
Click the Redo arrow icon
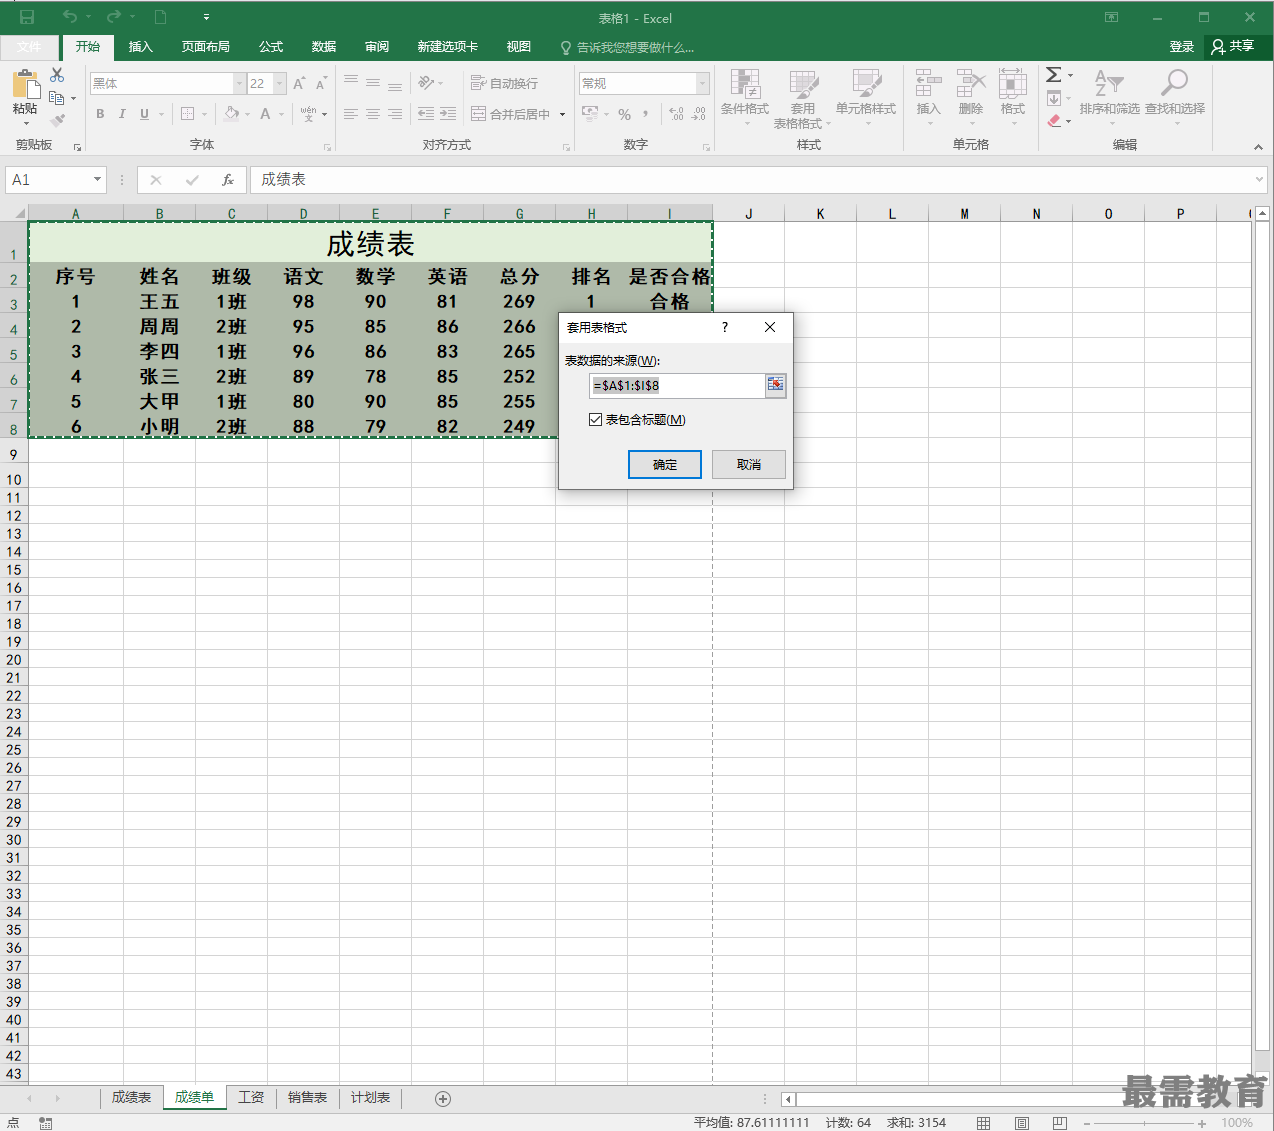(x=113, y=17)
